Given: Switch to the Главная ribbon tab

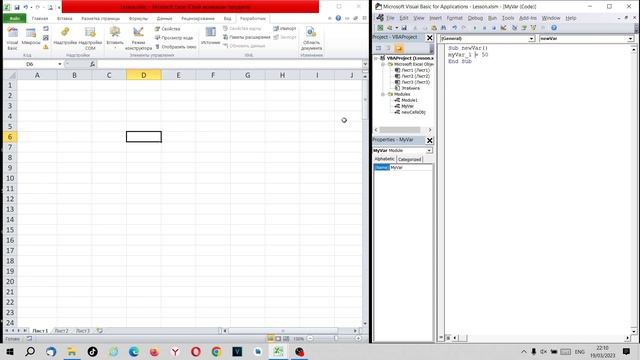Looking at the screenshot, I should coord(40,18).
